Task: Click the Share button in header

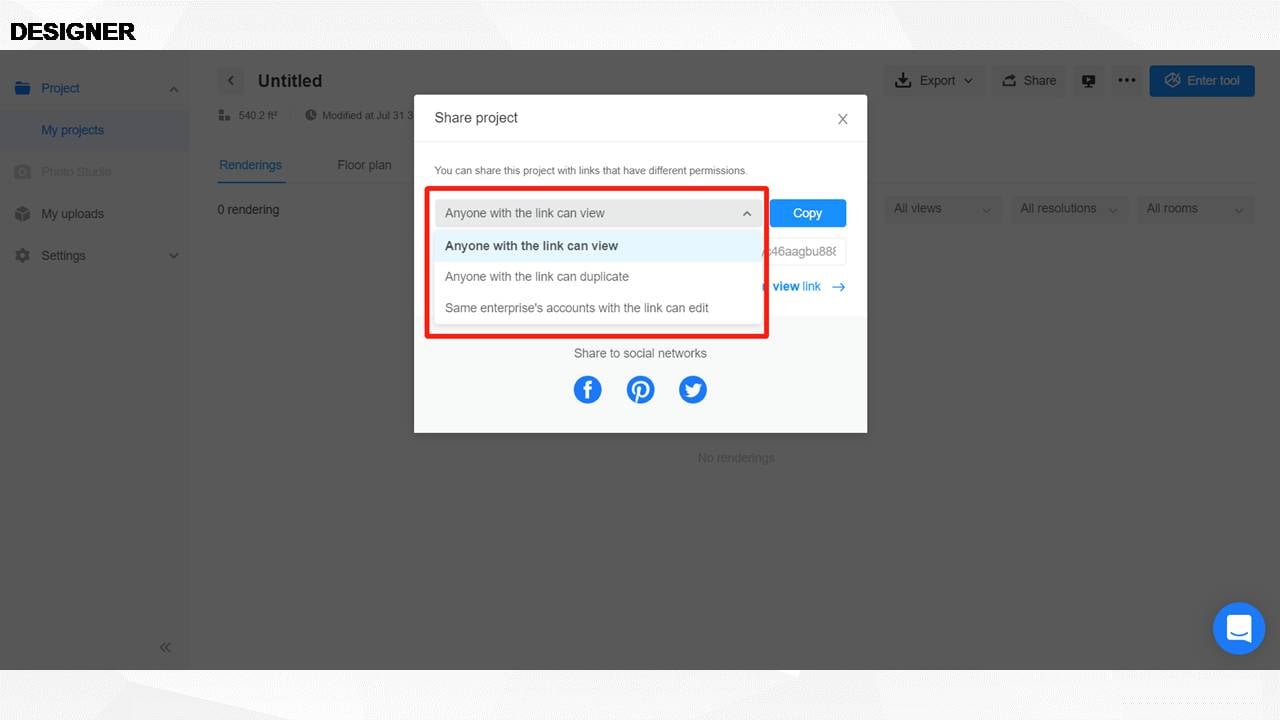Action: coord(1029,81)
